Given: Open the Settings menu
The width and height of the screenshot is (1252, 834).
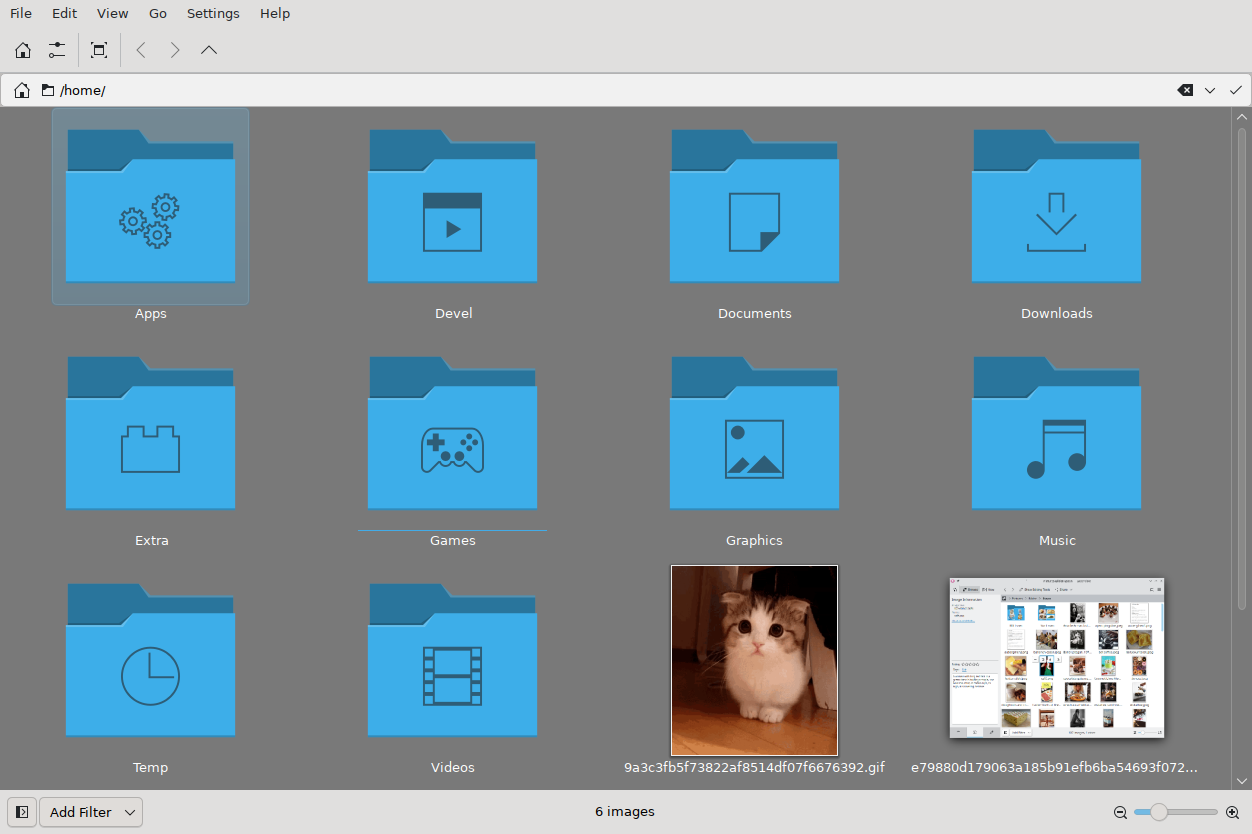Looking at the screenshot, I should click(x=213, y=13).
